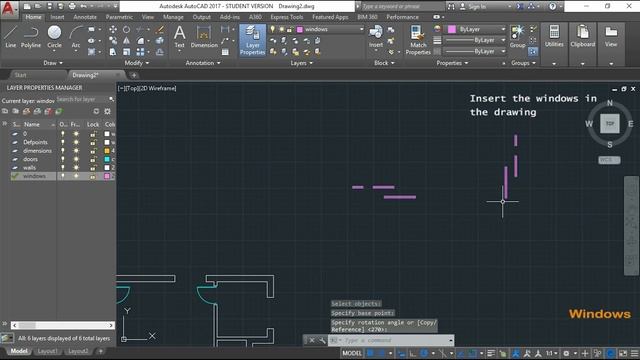Toggle the MODEL space button in status bar
The height and width of the screenshot is (360, 640).
pos(352,353)
